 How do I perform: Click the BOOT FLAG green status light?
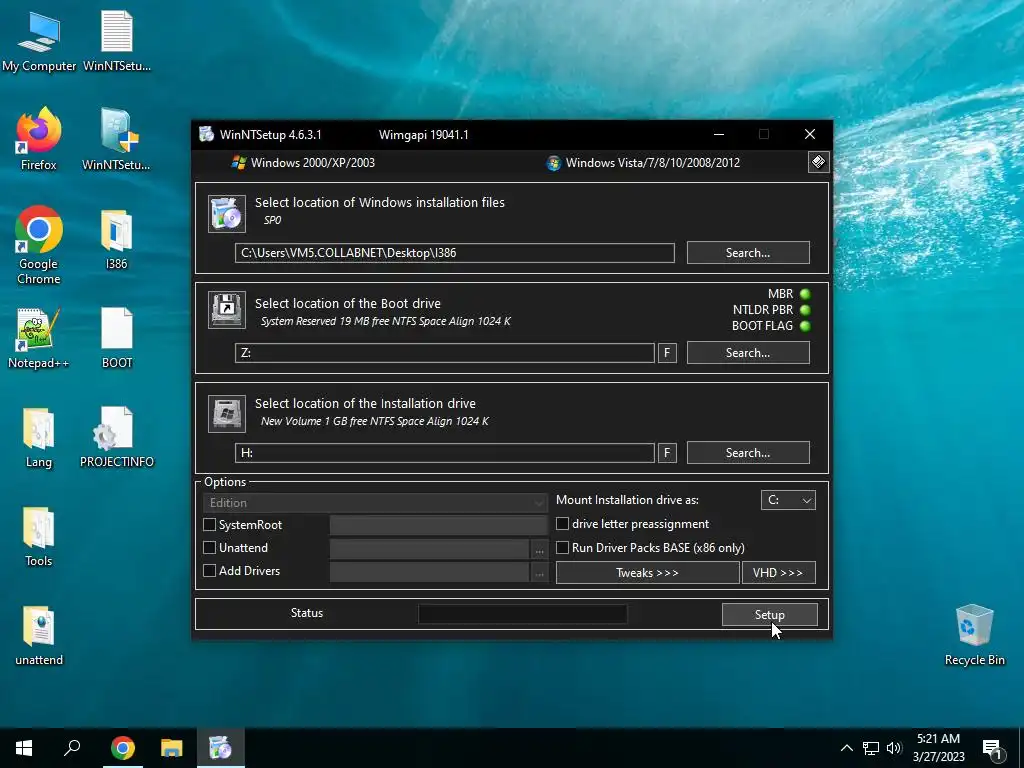click(805, 326)
